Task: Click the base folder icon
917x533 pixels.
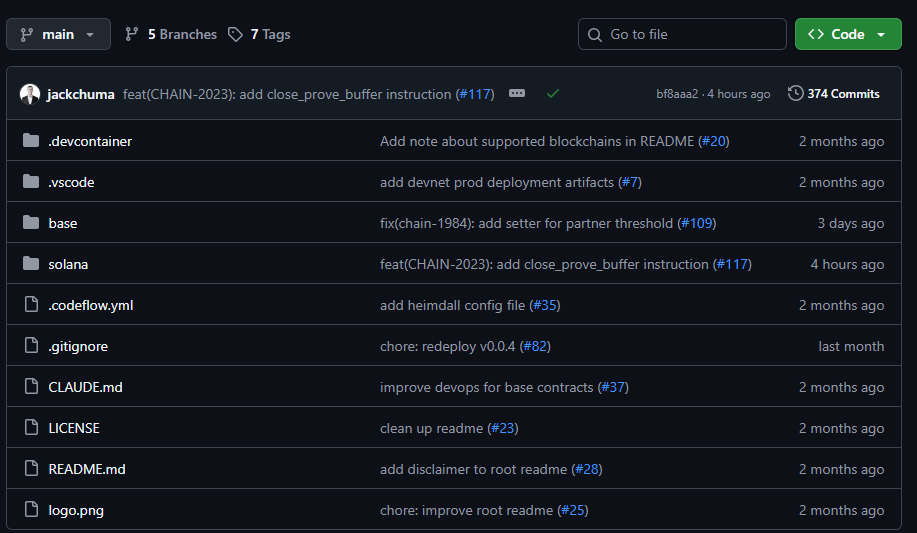Action: (x=31, y=223)
